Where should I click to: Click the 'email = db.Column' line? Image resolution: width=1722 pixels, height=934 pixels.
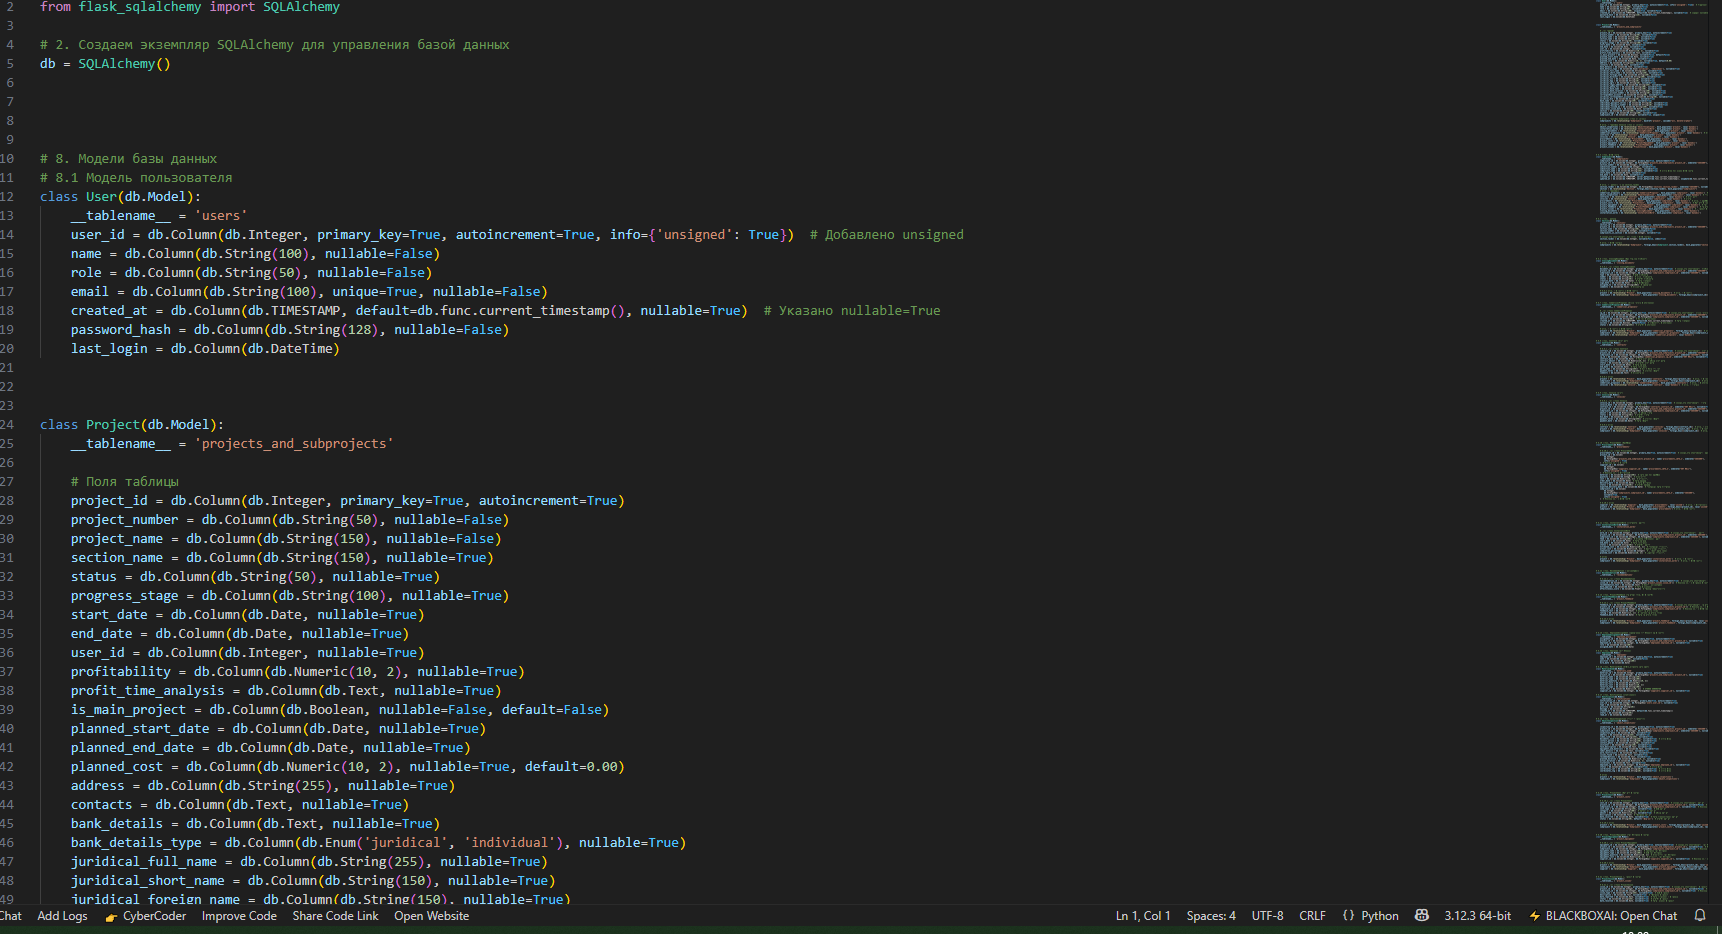[x=309, y=292]
